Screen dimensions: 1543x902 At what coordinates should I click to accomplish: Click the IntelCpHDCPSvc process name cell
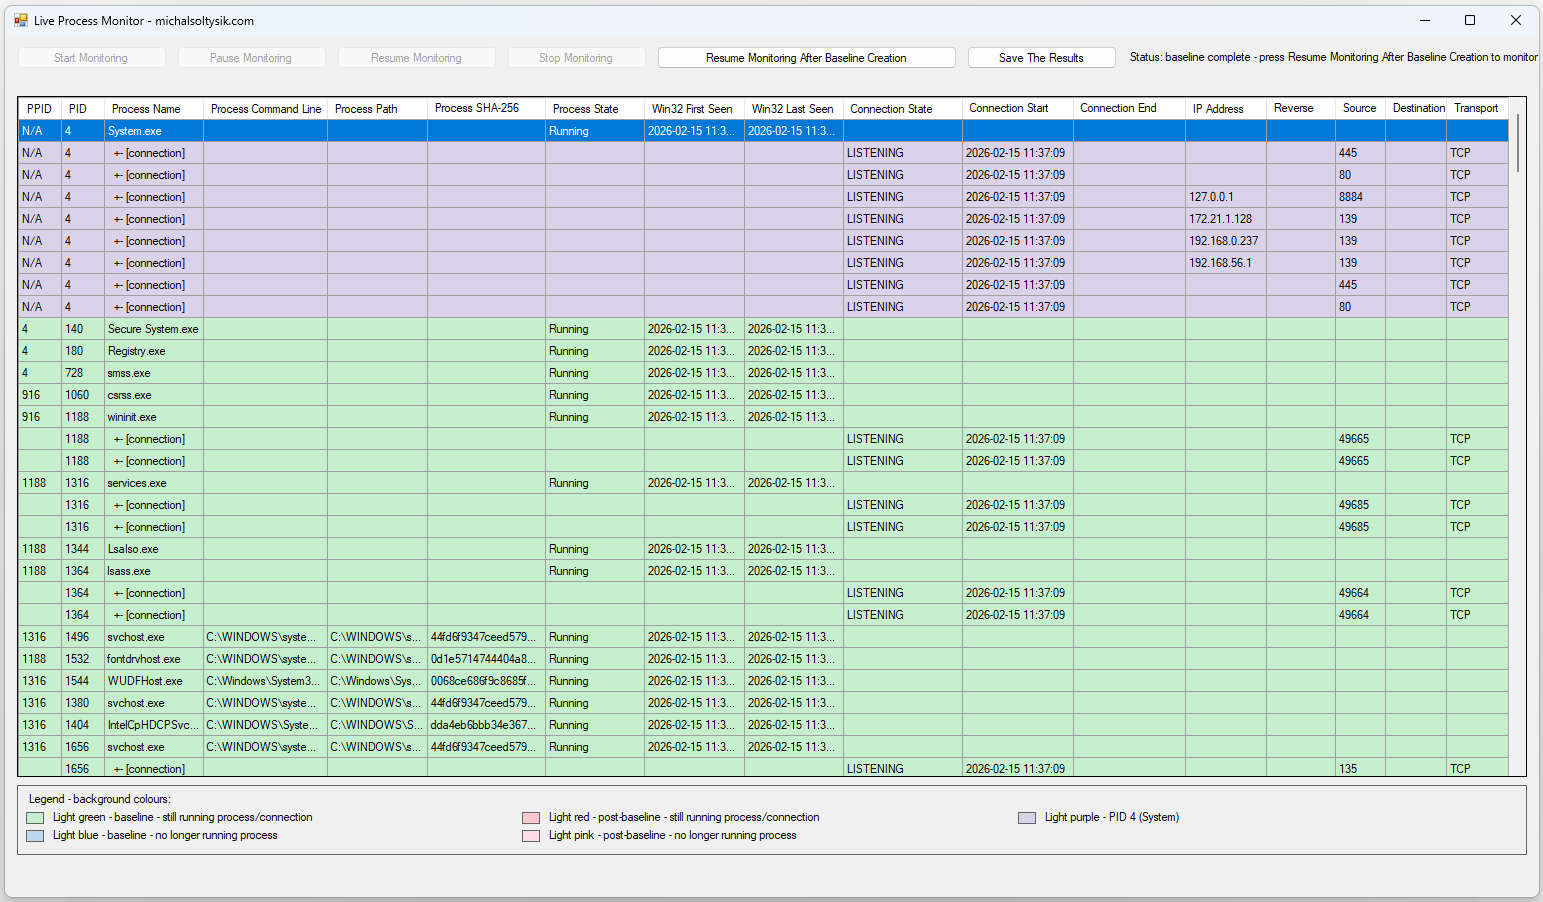click(x=153, y=725)
